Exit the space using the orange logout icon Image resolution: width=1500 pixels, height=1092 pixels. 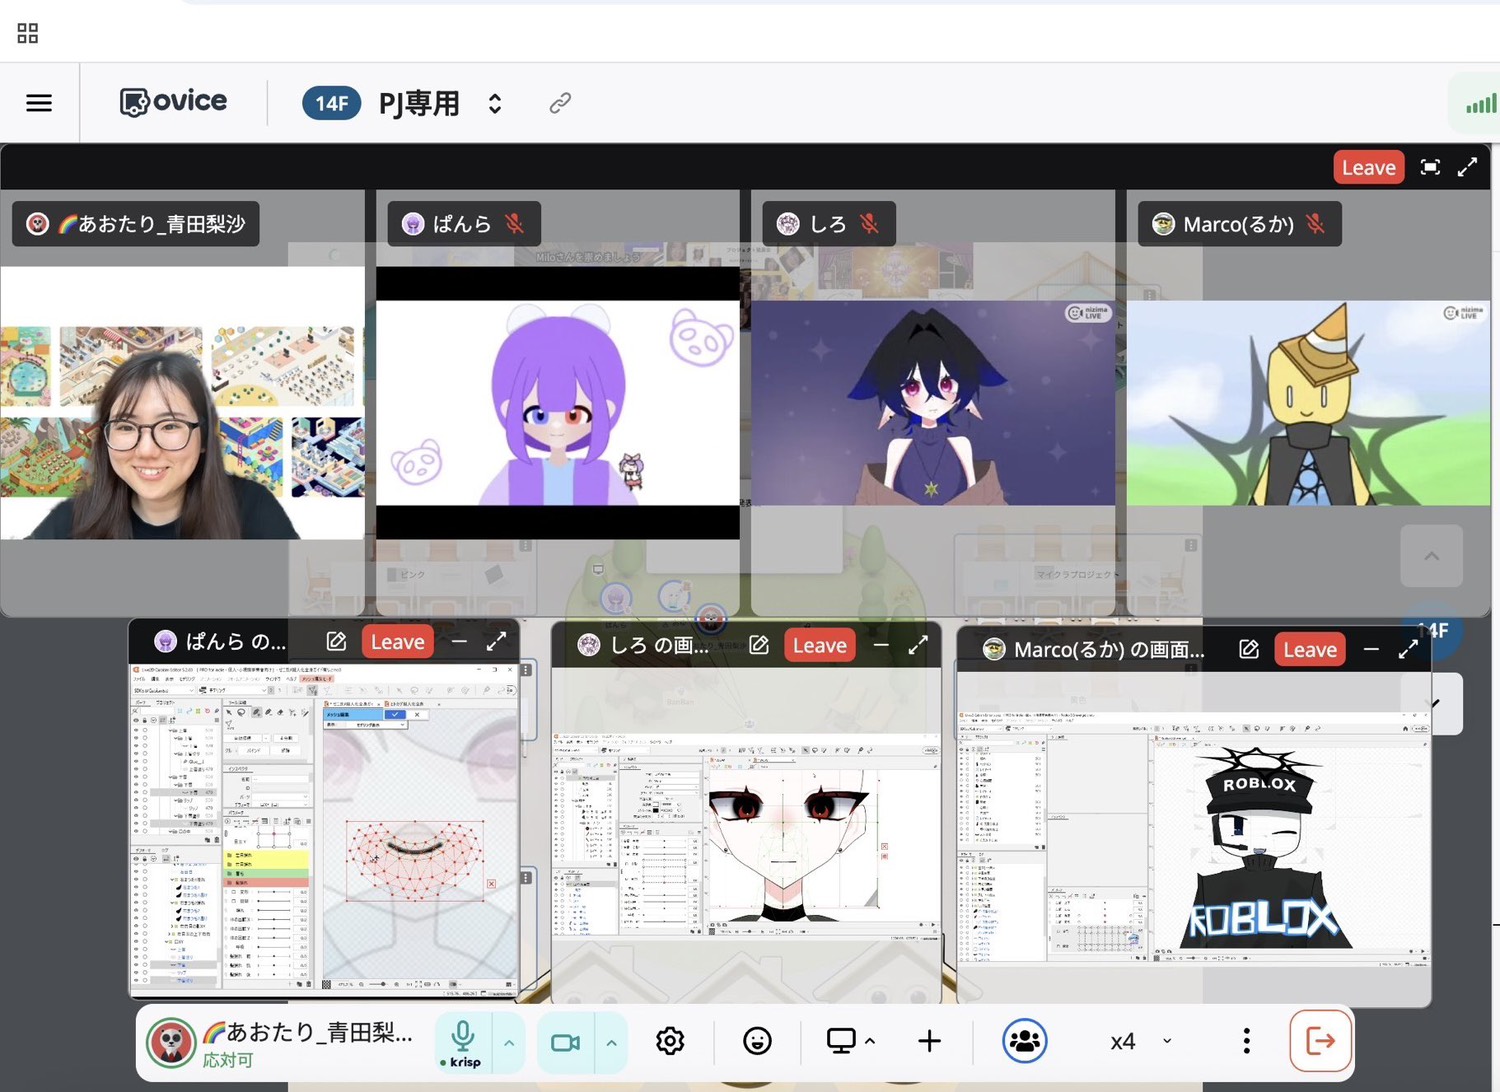[x=1321, y=1042]
